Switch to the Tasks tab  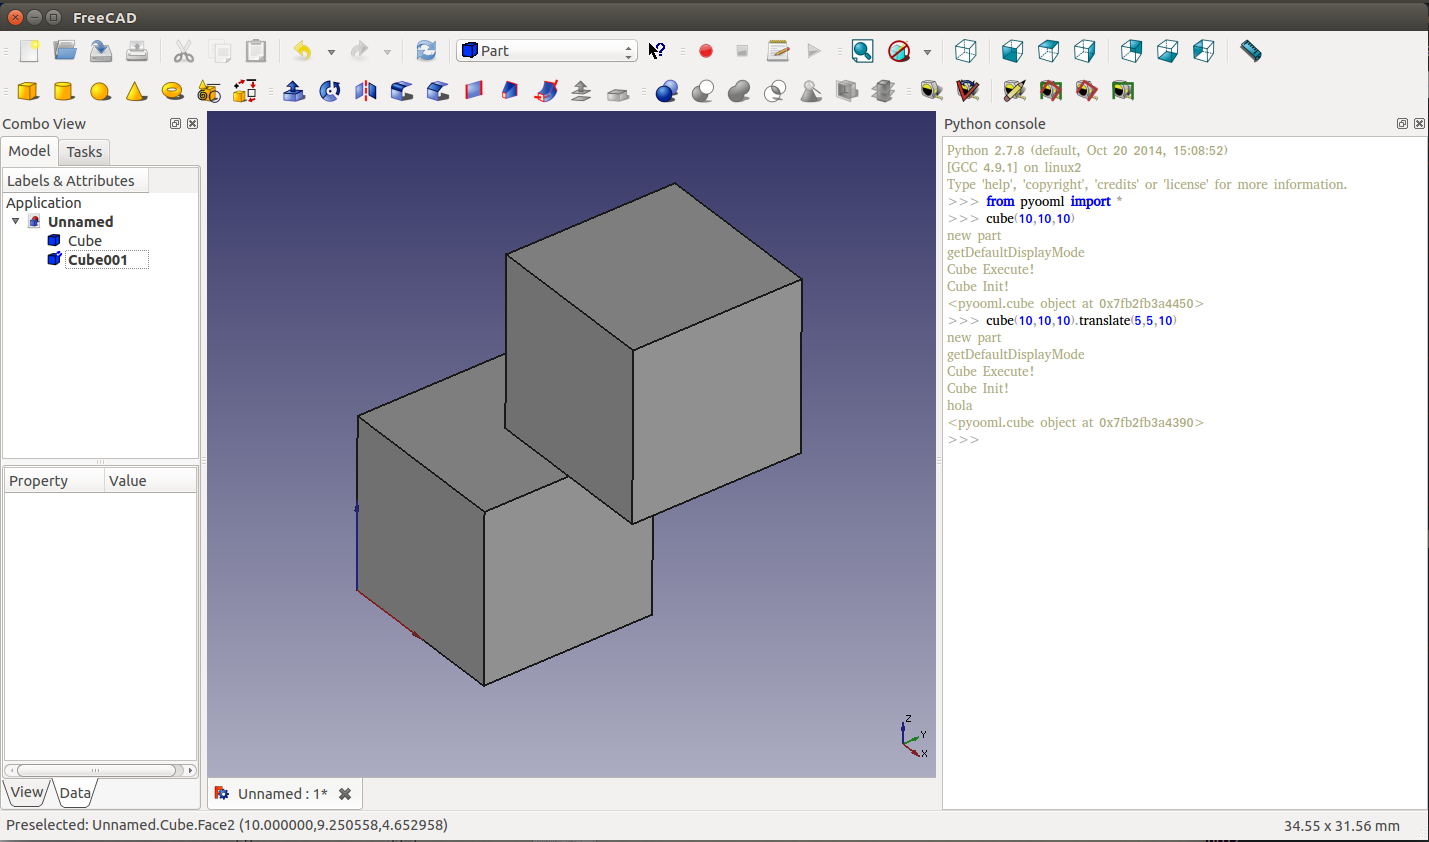coord(84,152)
